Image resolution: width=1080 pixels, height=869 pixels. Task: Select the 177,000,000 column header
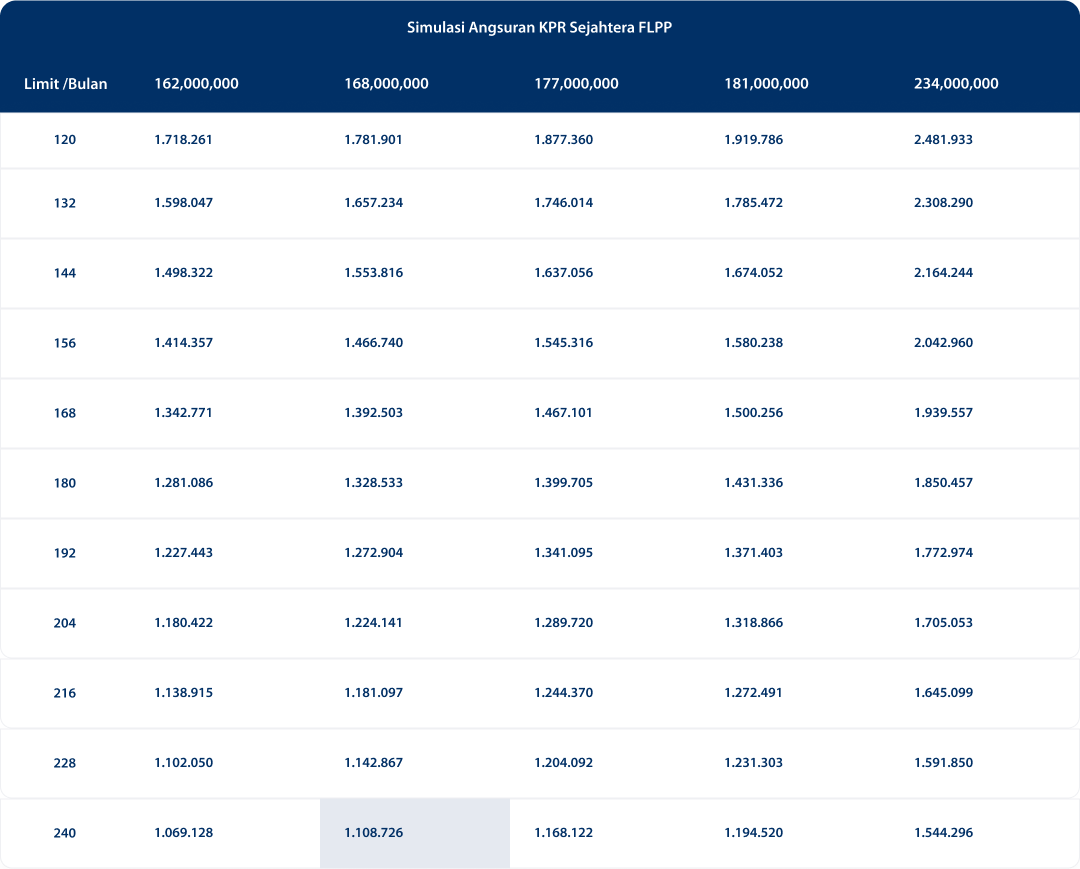[x=577, y=84]
